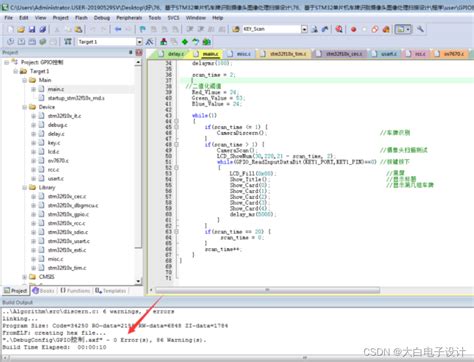
Task: Switch to the delay.c editor tab
Action: coord(174,54)
